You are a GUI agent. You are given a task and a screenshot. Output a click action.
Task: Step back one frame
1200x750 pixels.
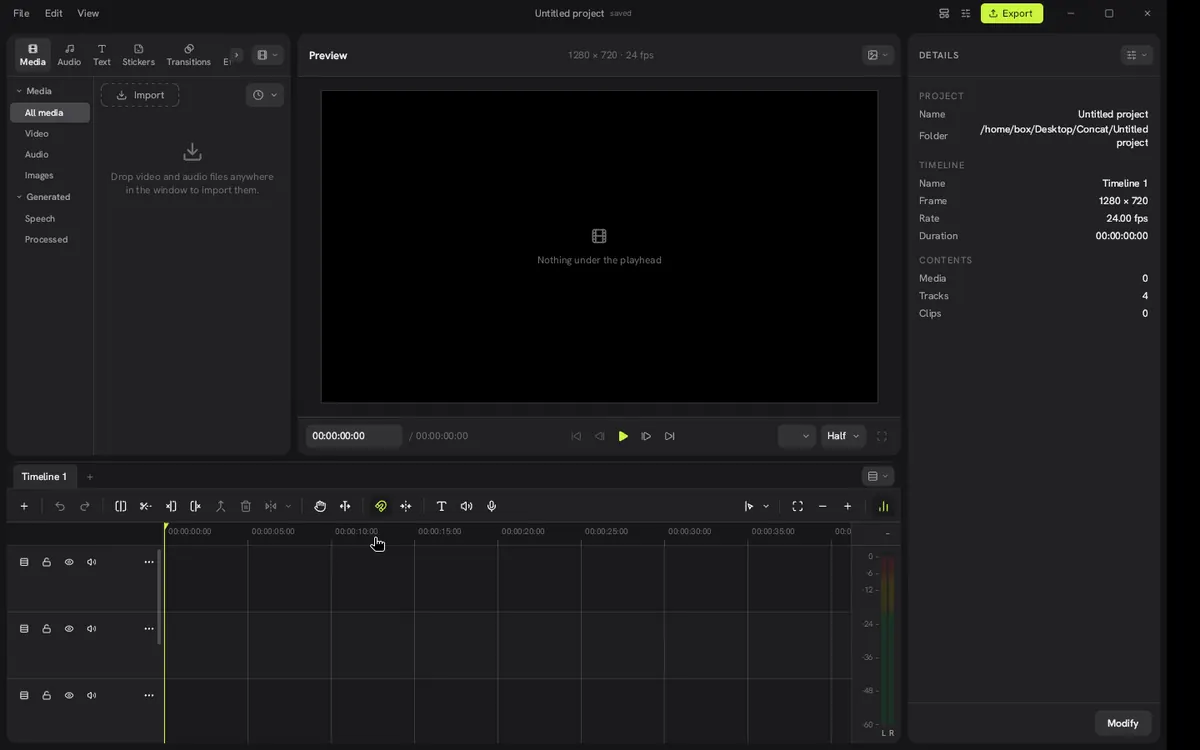pos(600,436)
